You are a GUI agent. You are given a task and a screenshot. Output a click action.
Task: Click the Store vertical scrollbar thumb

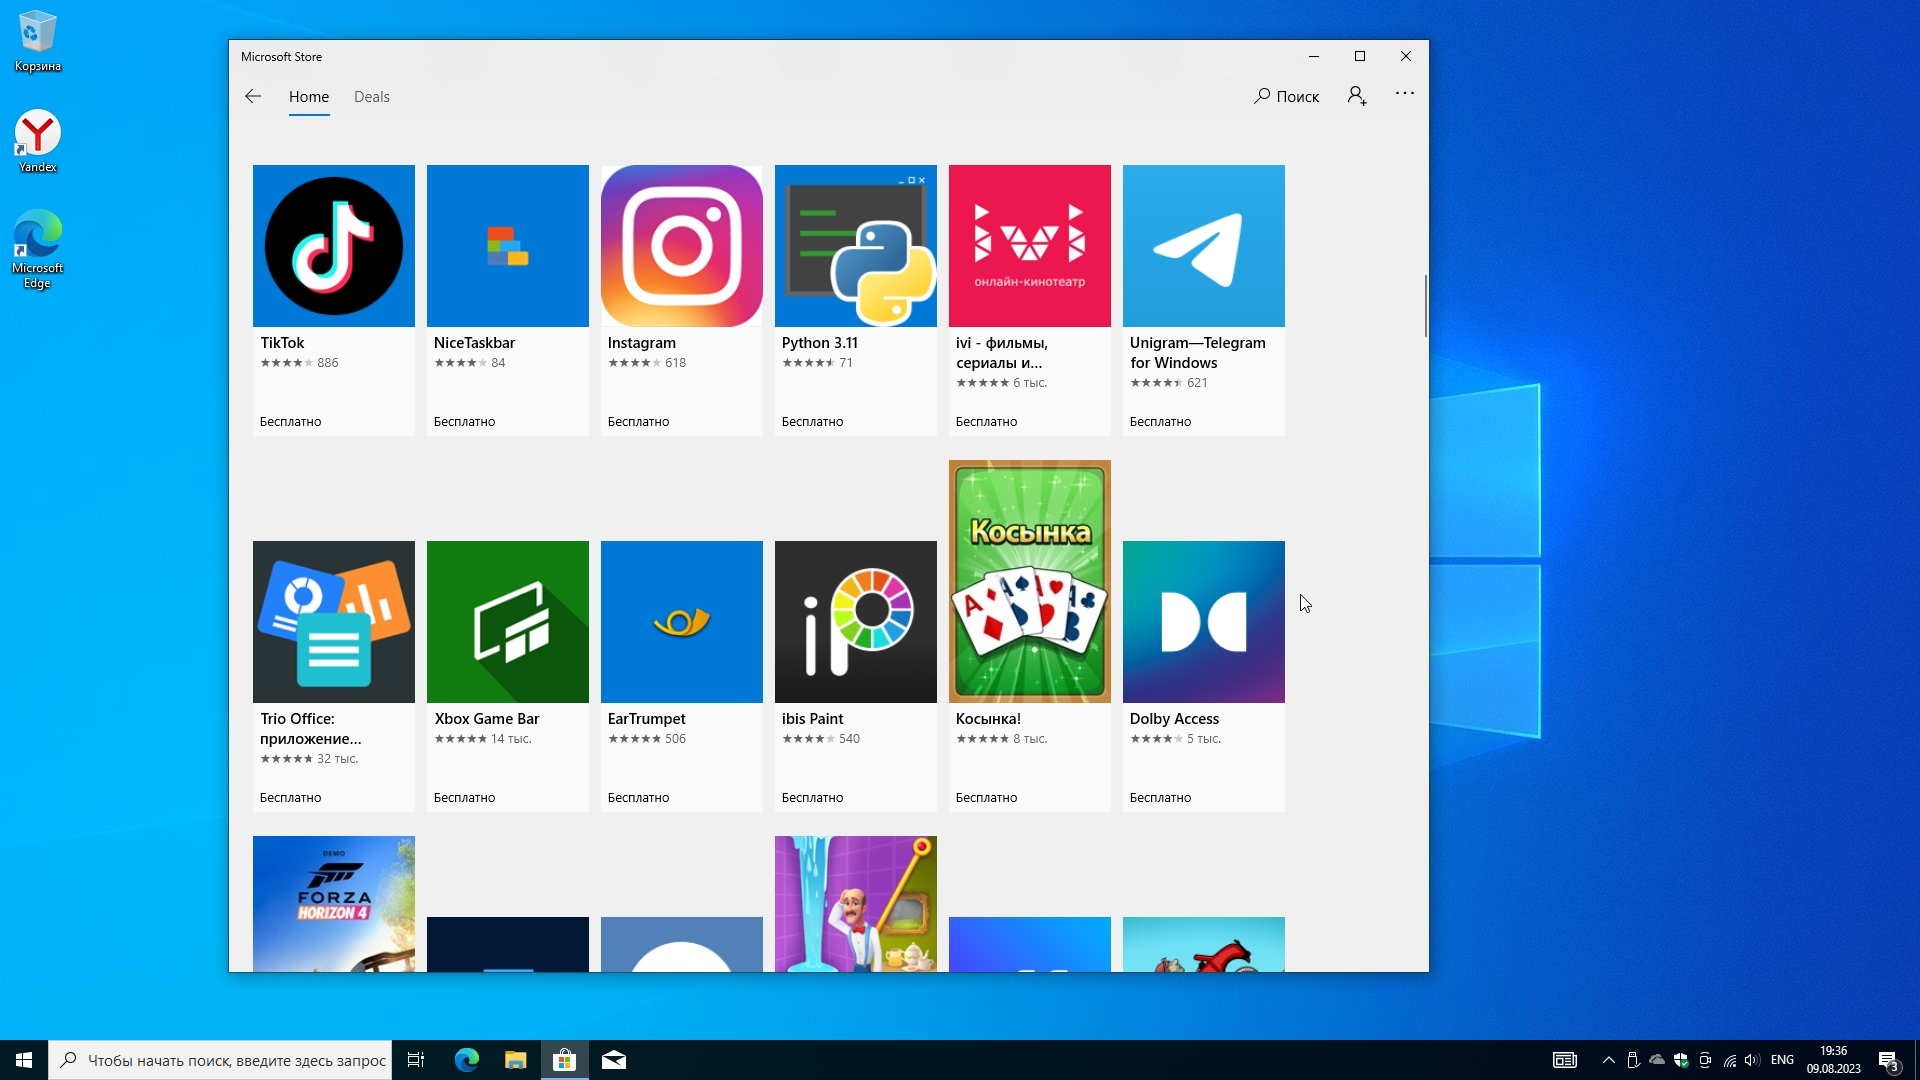[x=1425, y=306]
